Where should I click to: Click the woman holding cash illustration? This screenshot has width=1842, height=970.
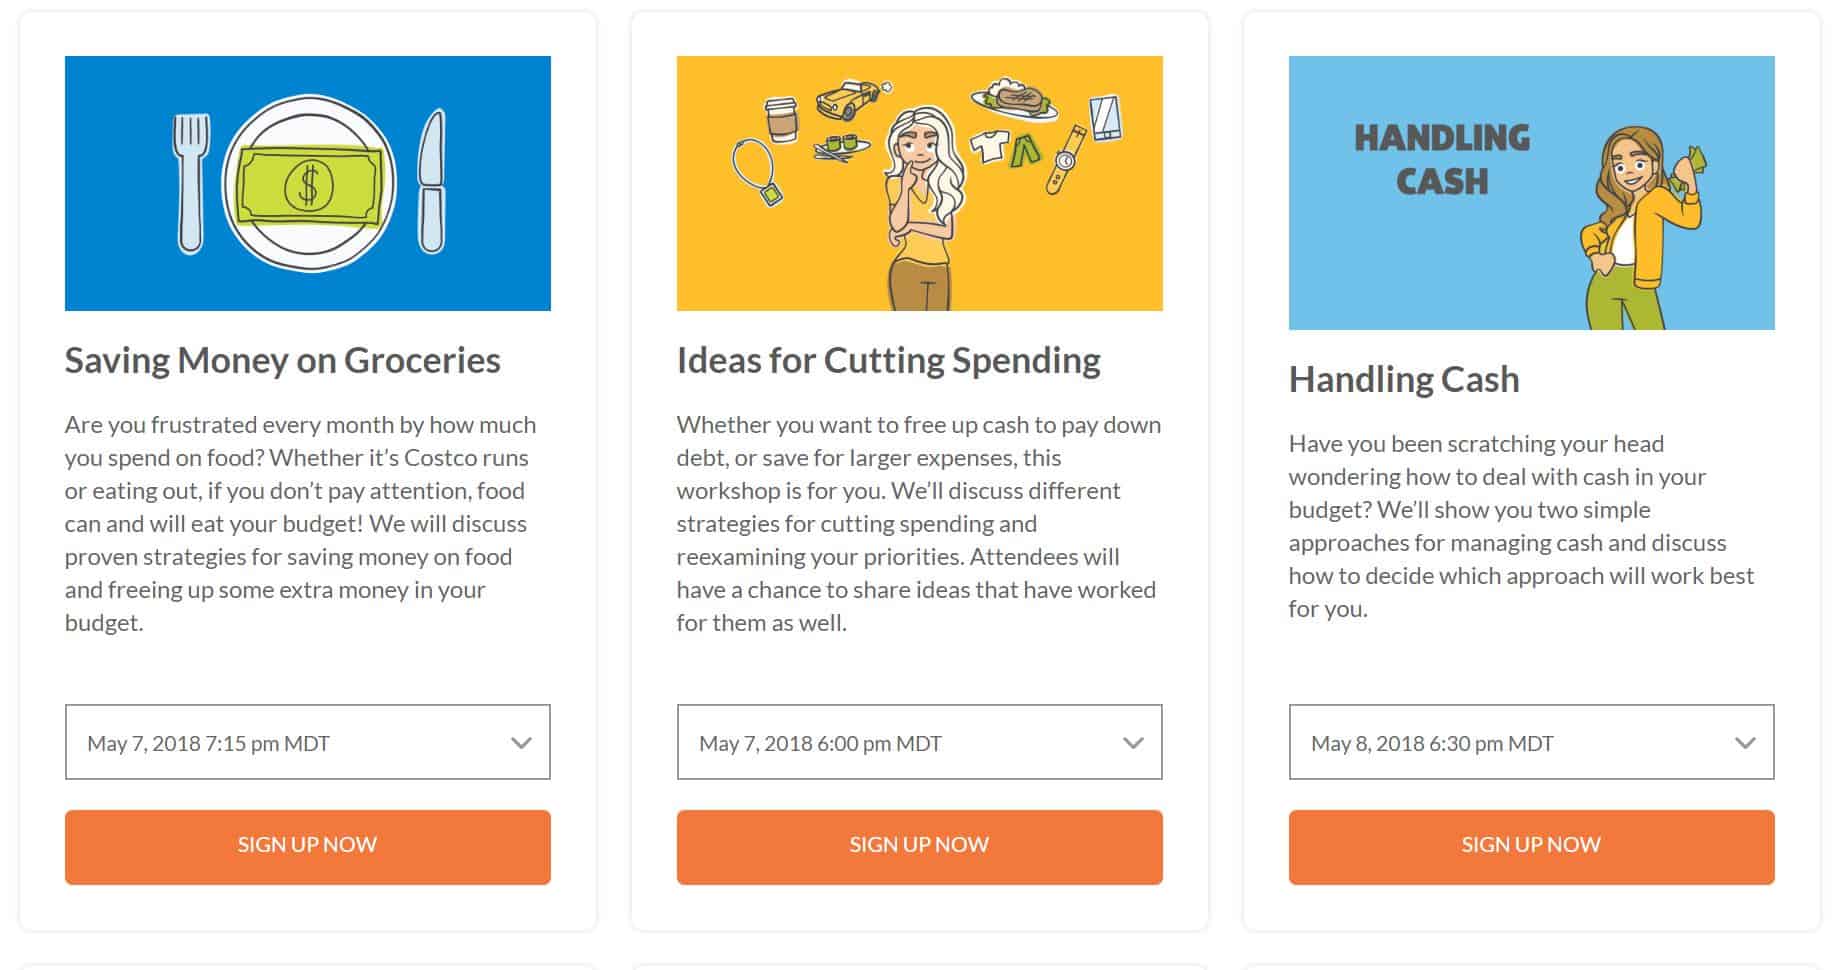coord(1640,228)
